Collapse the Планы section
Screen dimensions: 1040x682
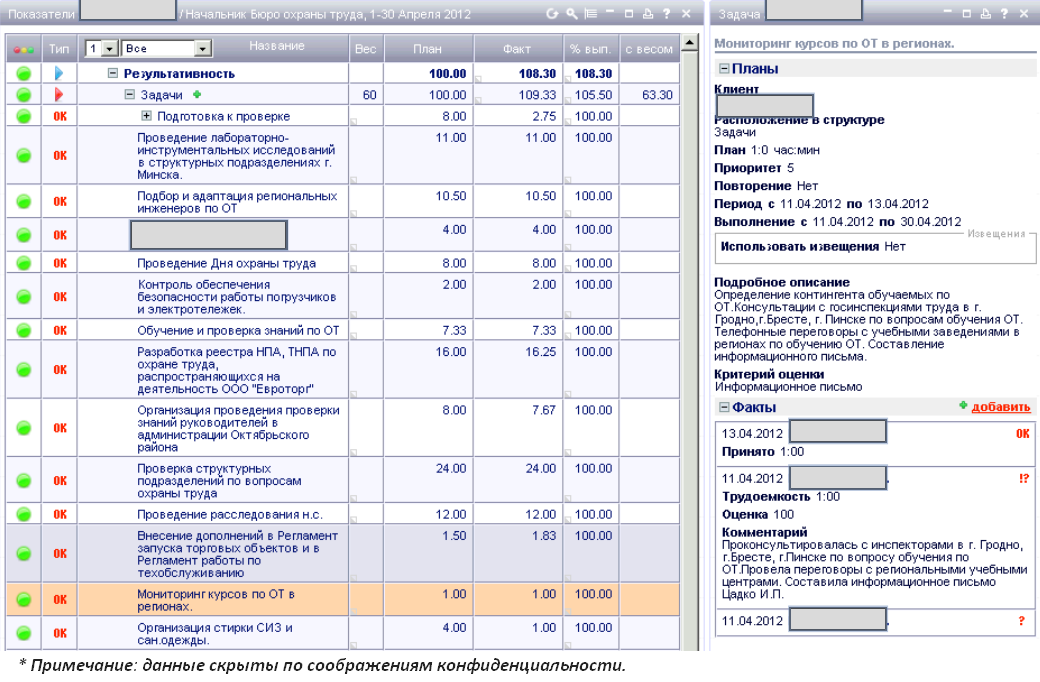(x=724, y=68)
